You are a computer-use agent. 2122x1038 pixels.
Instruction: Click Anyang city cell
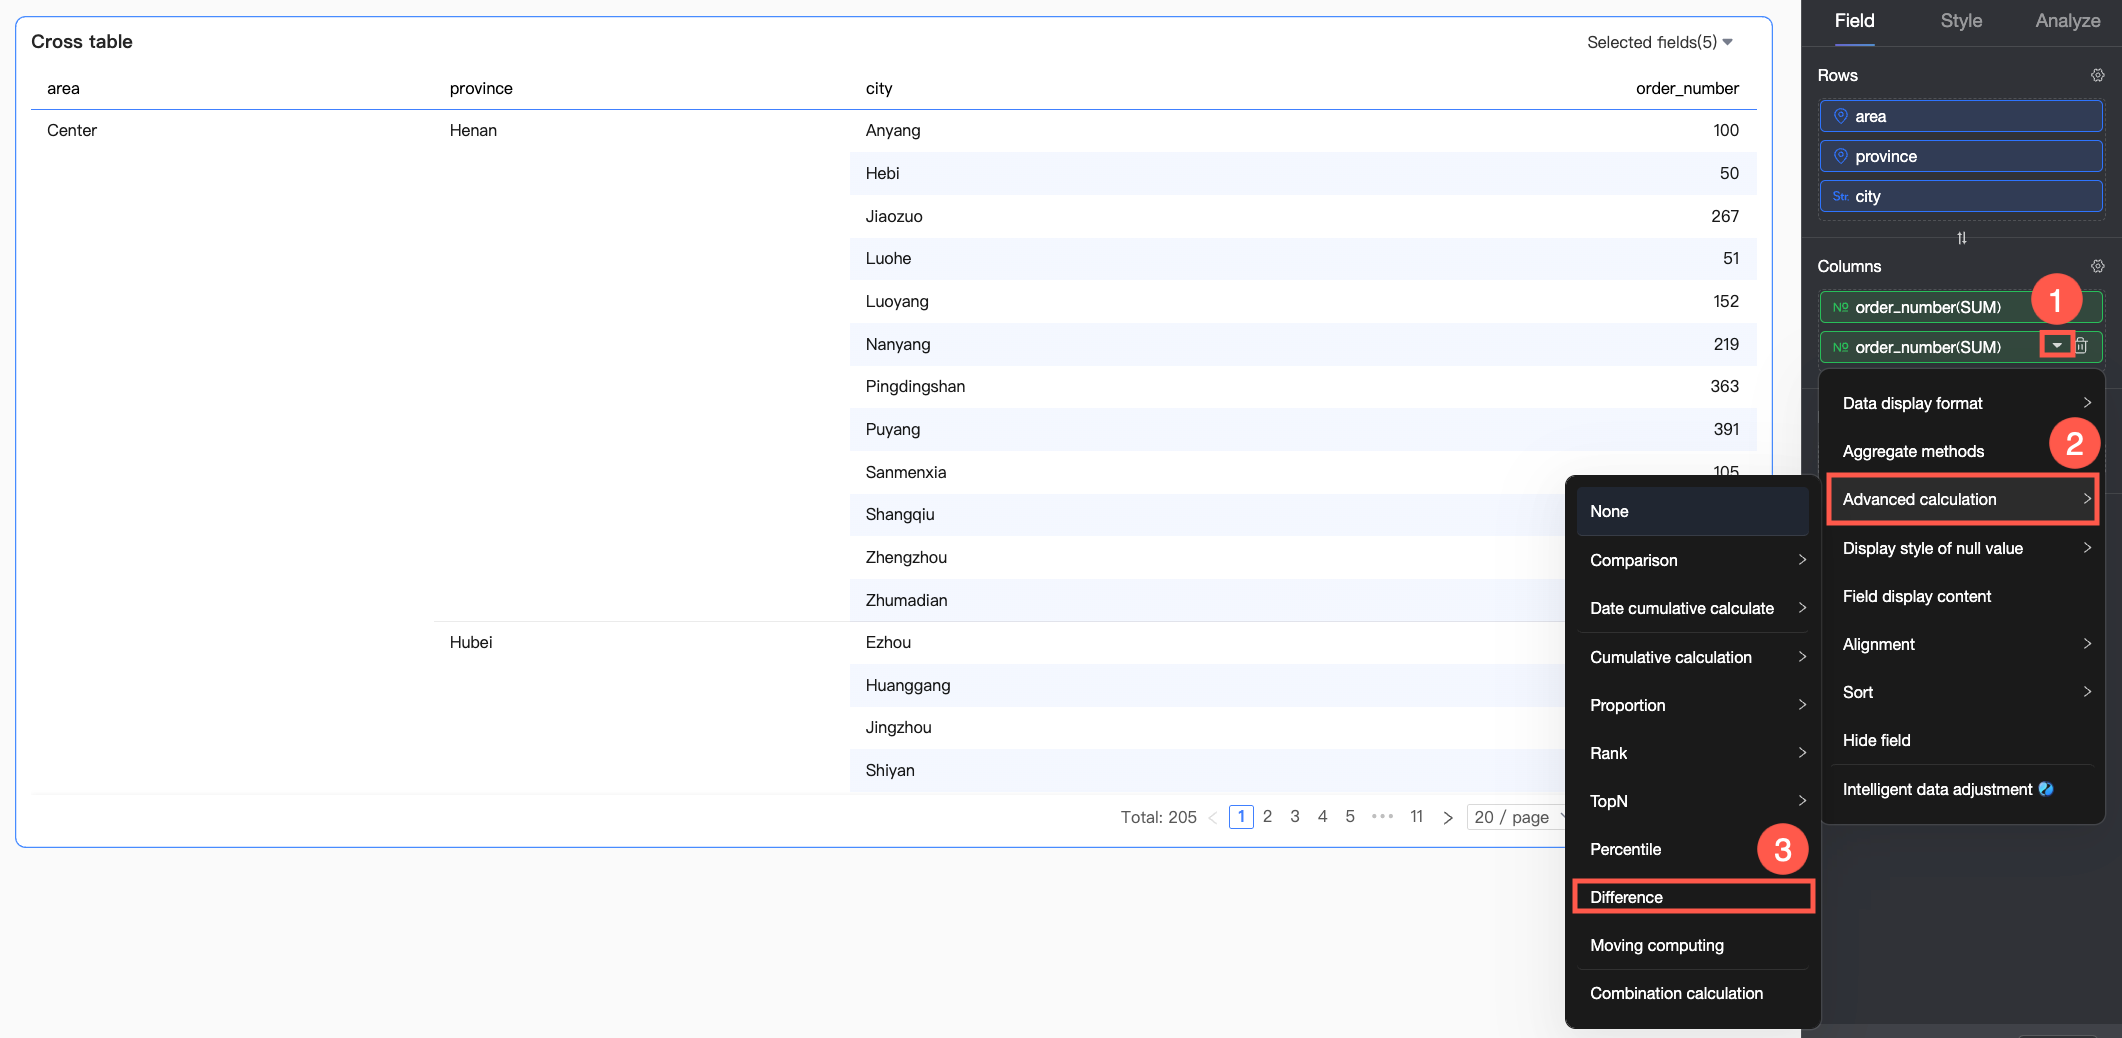pos(893,130)
